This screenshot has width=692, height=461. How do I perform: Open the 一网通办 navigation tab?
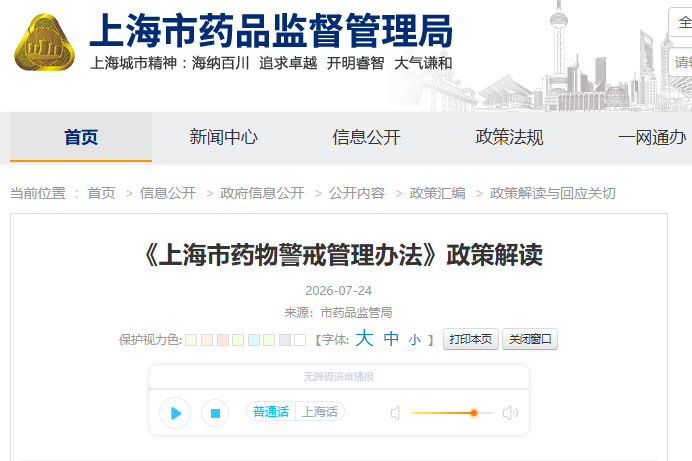tap(652, 137)
